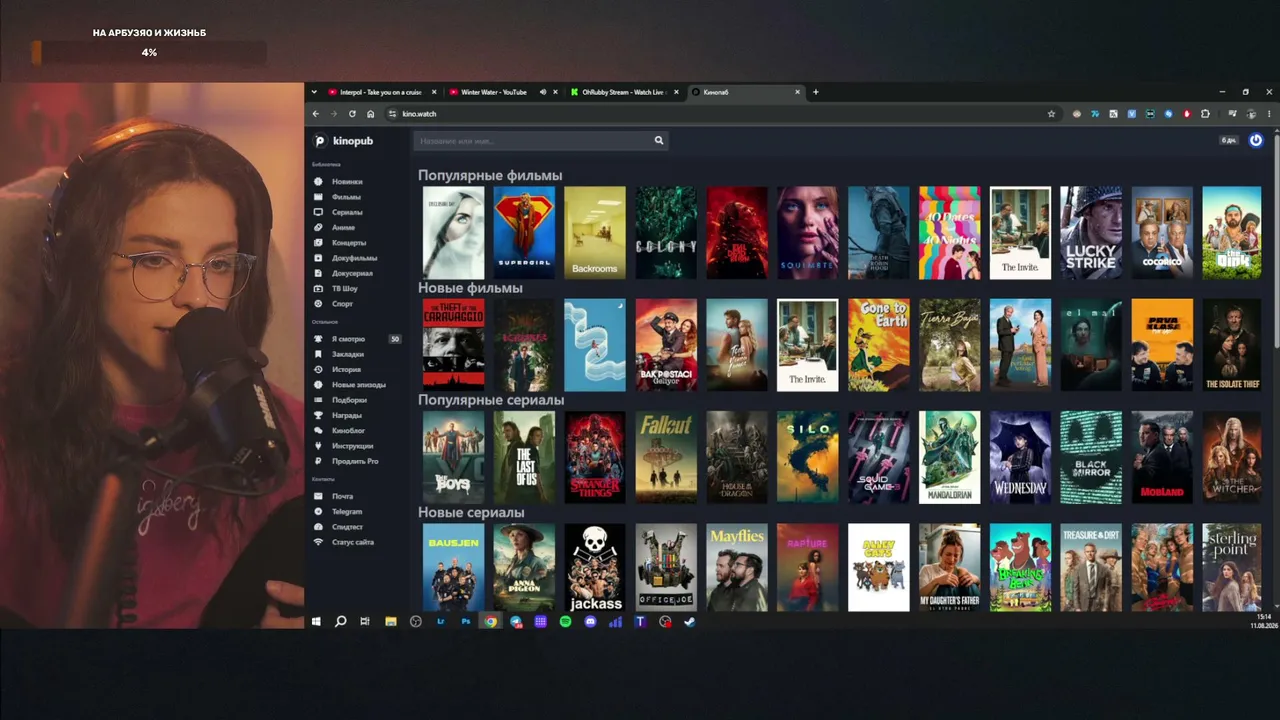Open the Supergirl movie poster
This screenshot has width=1280, height=720.
click(x=524, y=233)
